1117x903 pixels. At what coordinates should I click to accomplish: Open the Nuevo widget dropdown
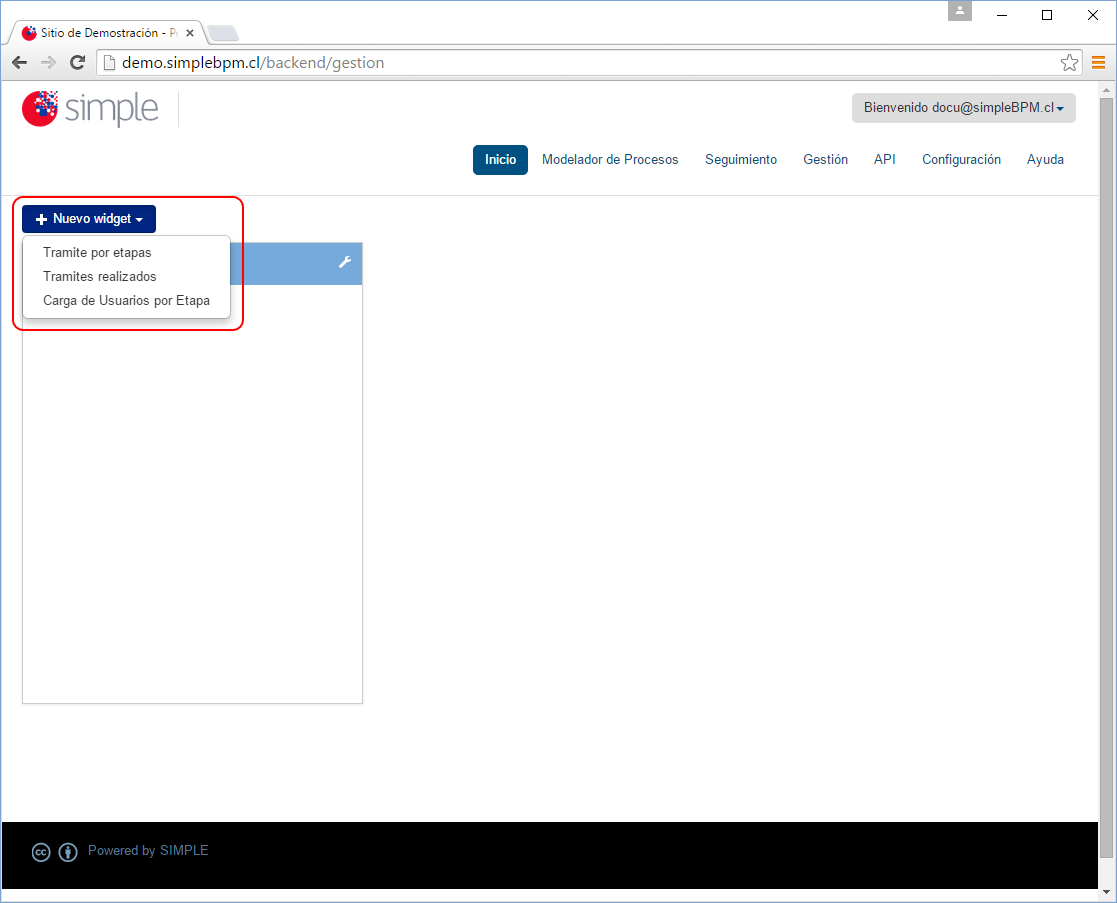tap(88, 218)
